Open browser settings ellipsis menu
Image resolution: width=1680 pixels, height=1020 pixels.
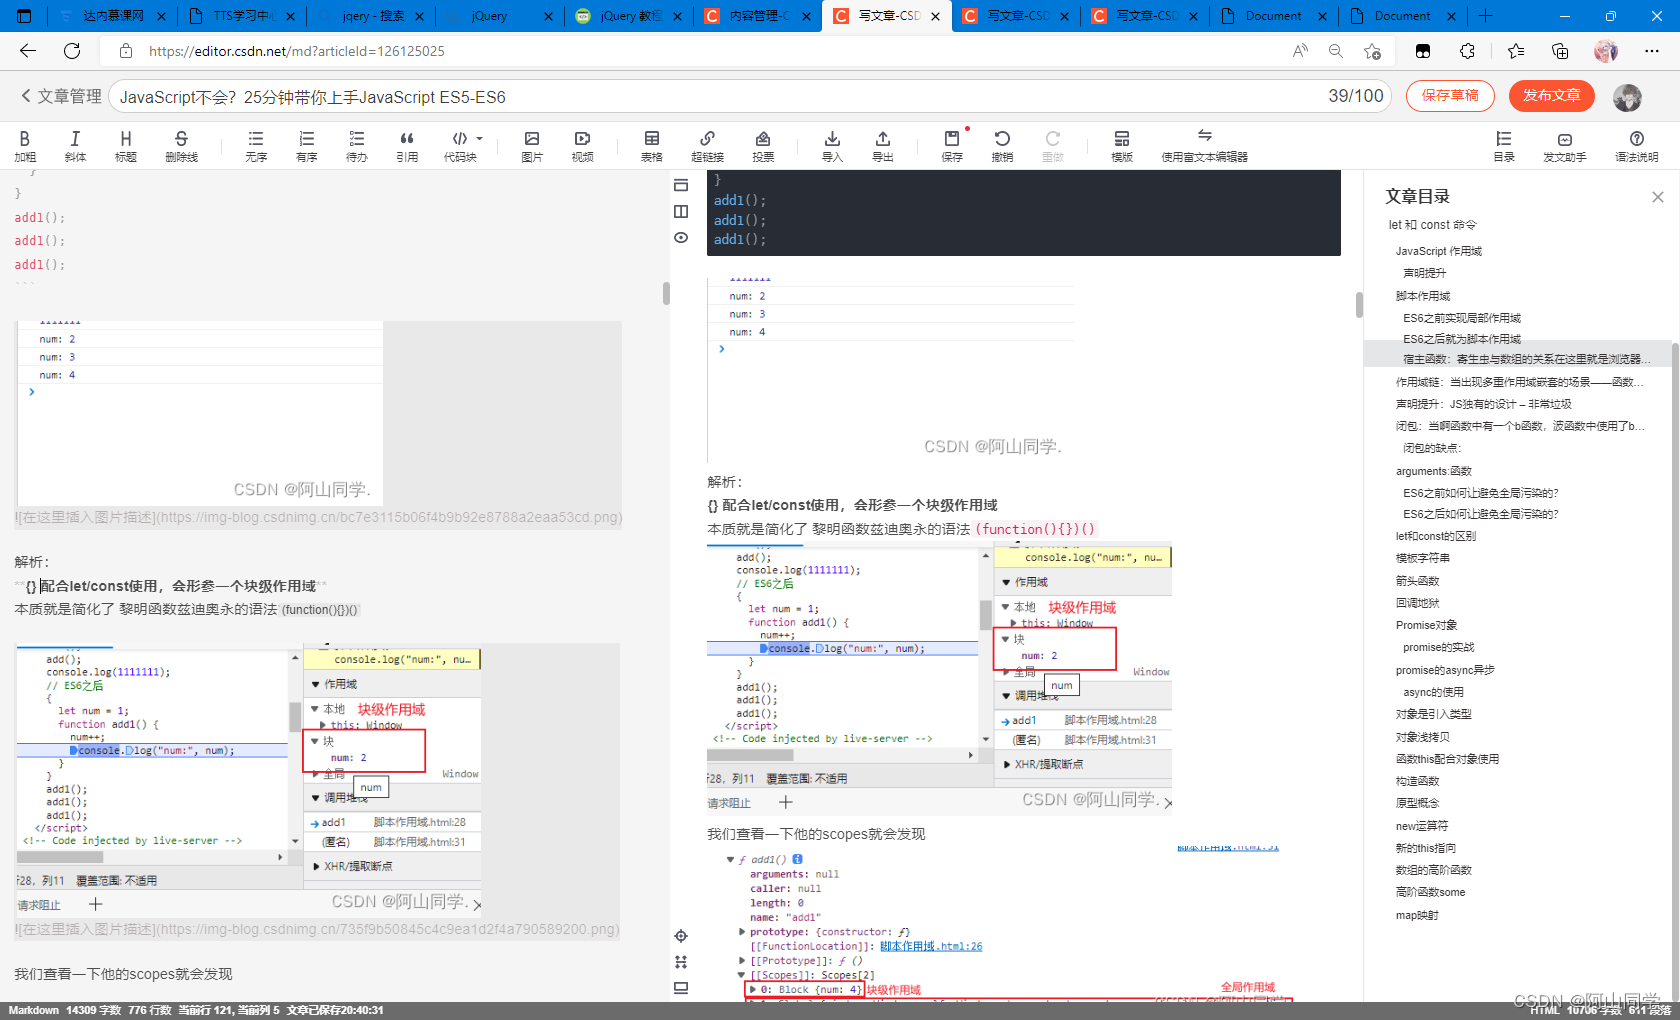(x=1651, y=51)
